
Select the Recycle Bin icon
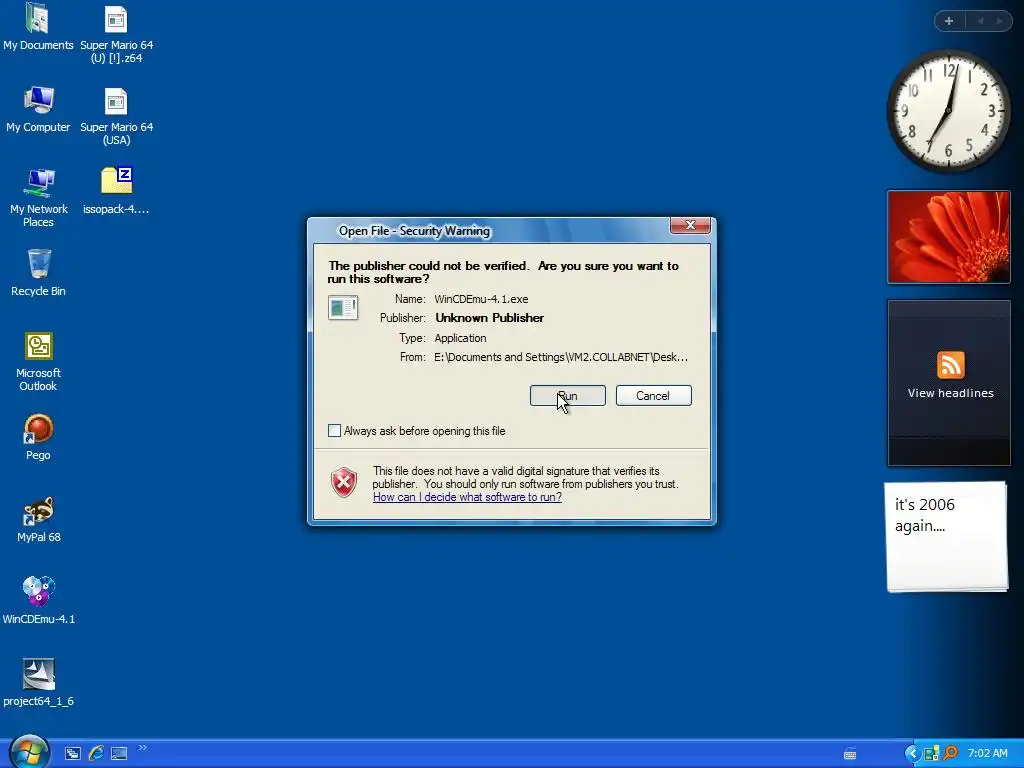(x=39, y=273)
